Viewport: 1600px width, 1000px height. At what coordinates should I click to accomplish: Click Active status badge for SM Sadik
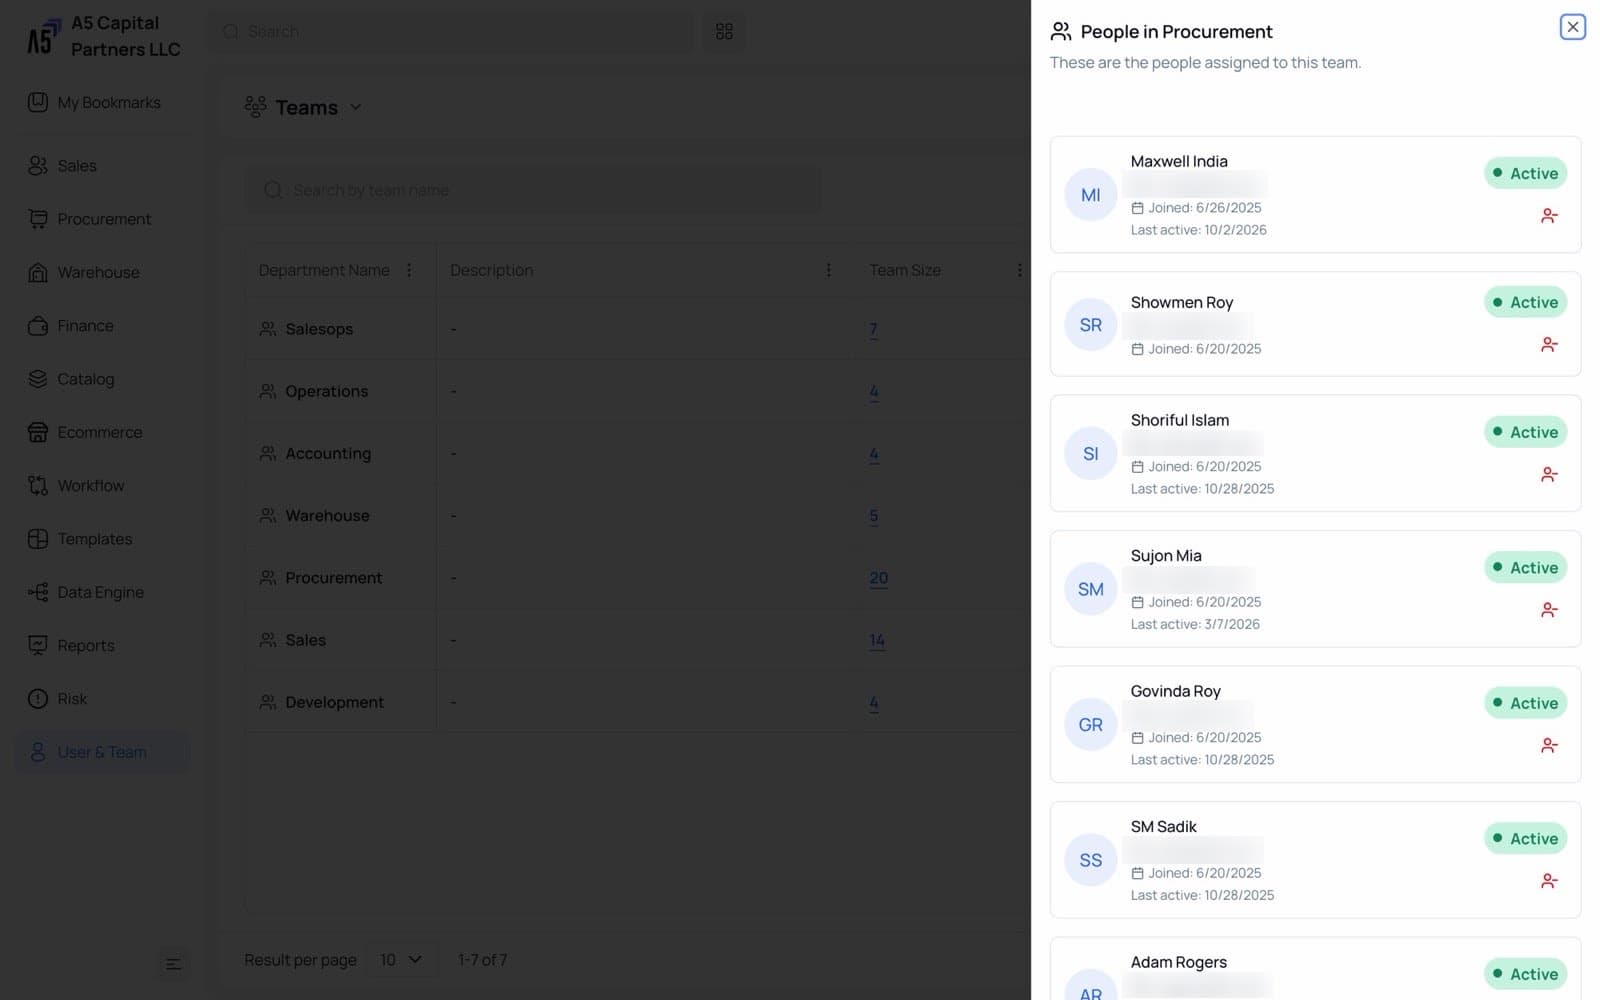pos(1525,838)
